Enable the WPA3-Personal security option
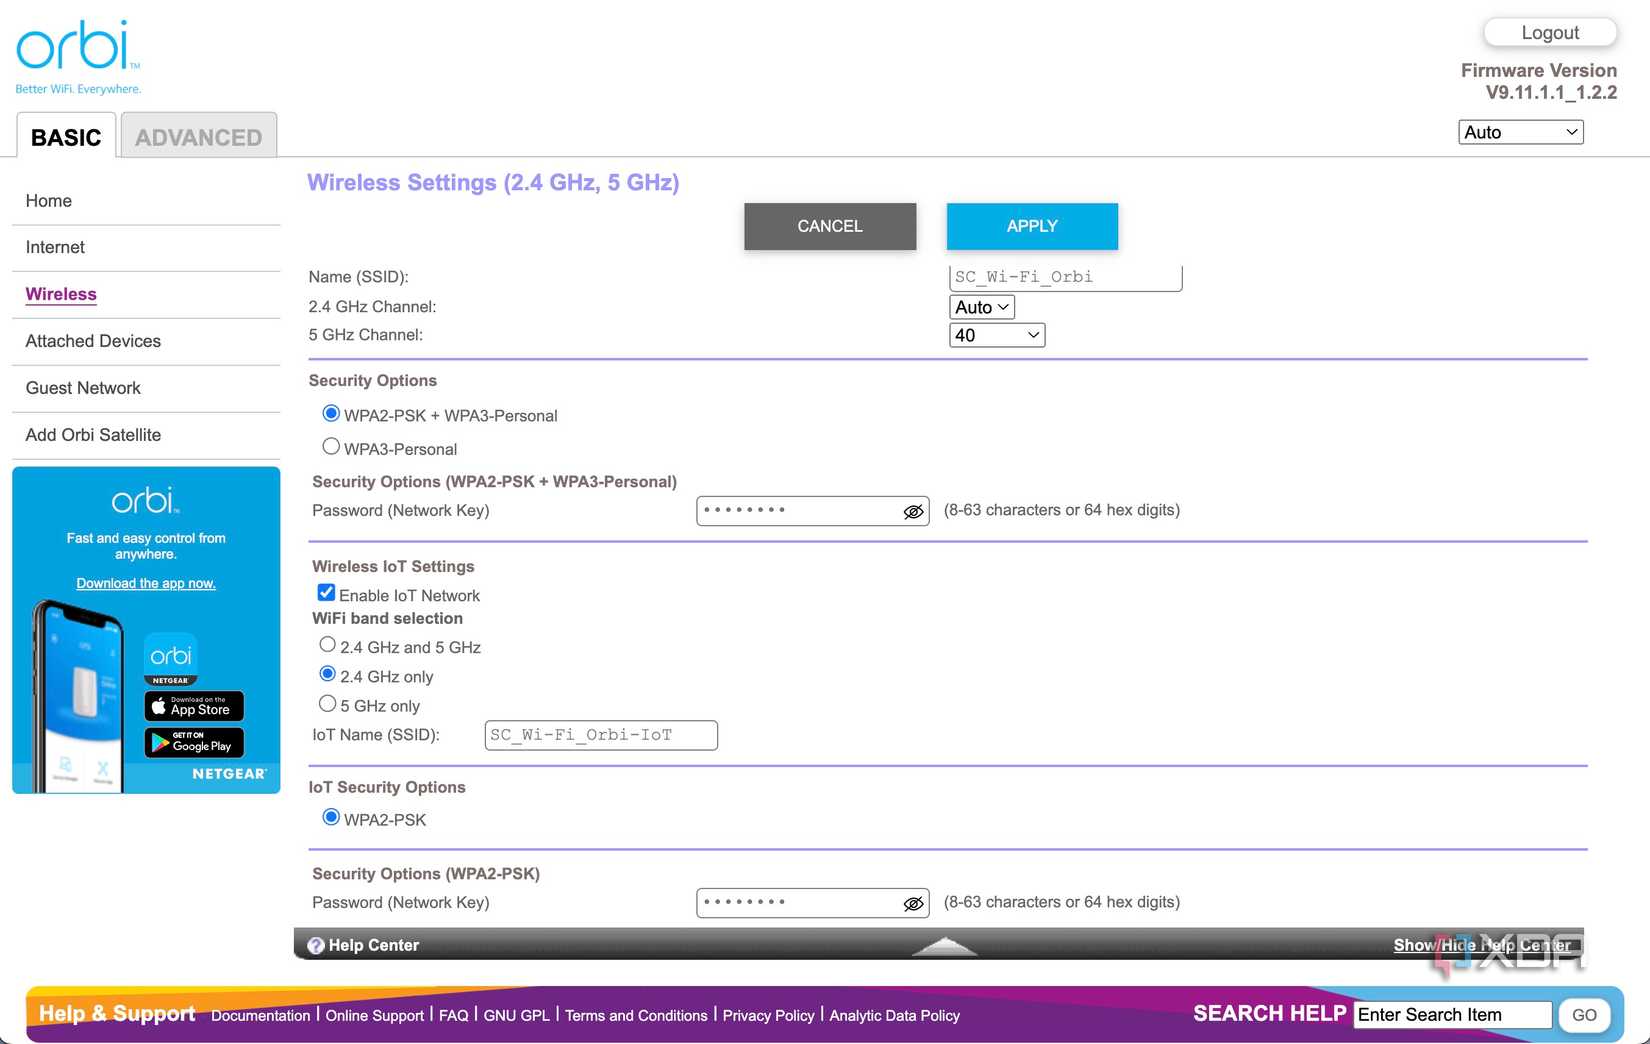Screen dimensions: 1650x1044 point(331,446)
